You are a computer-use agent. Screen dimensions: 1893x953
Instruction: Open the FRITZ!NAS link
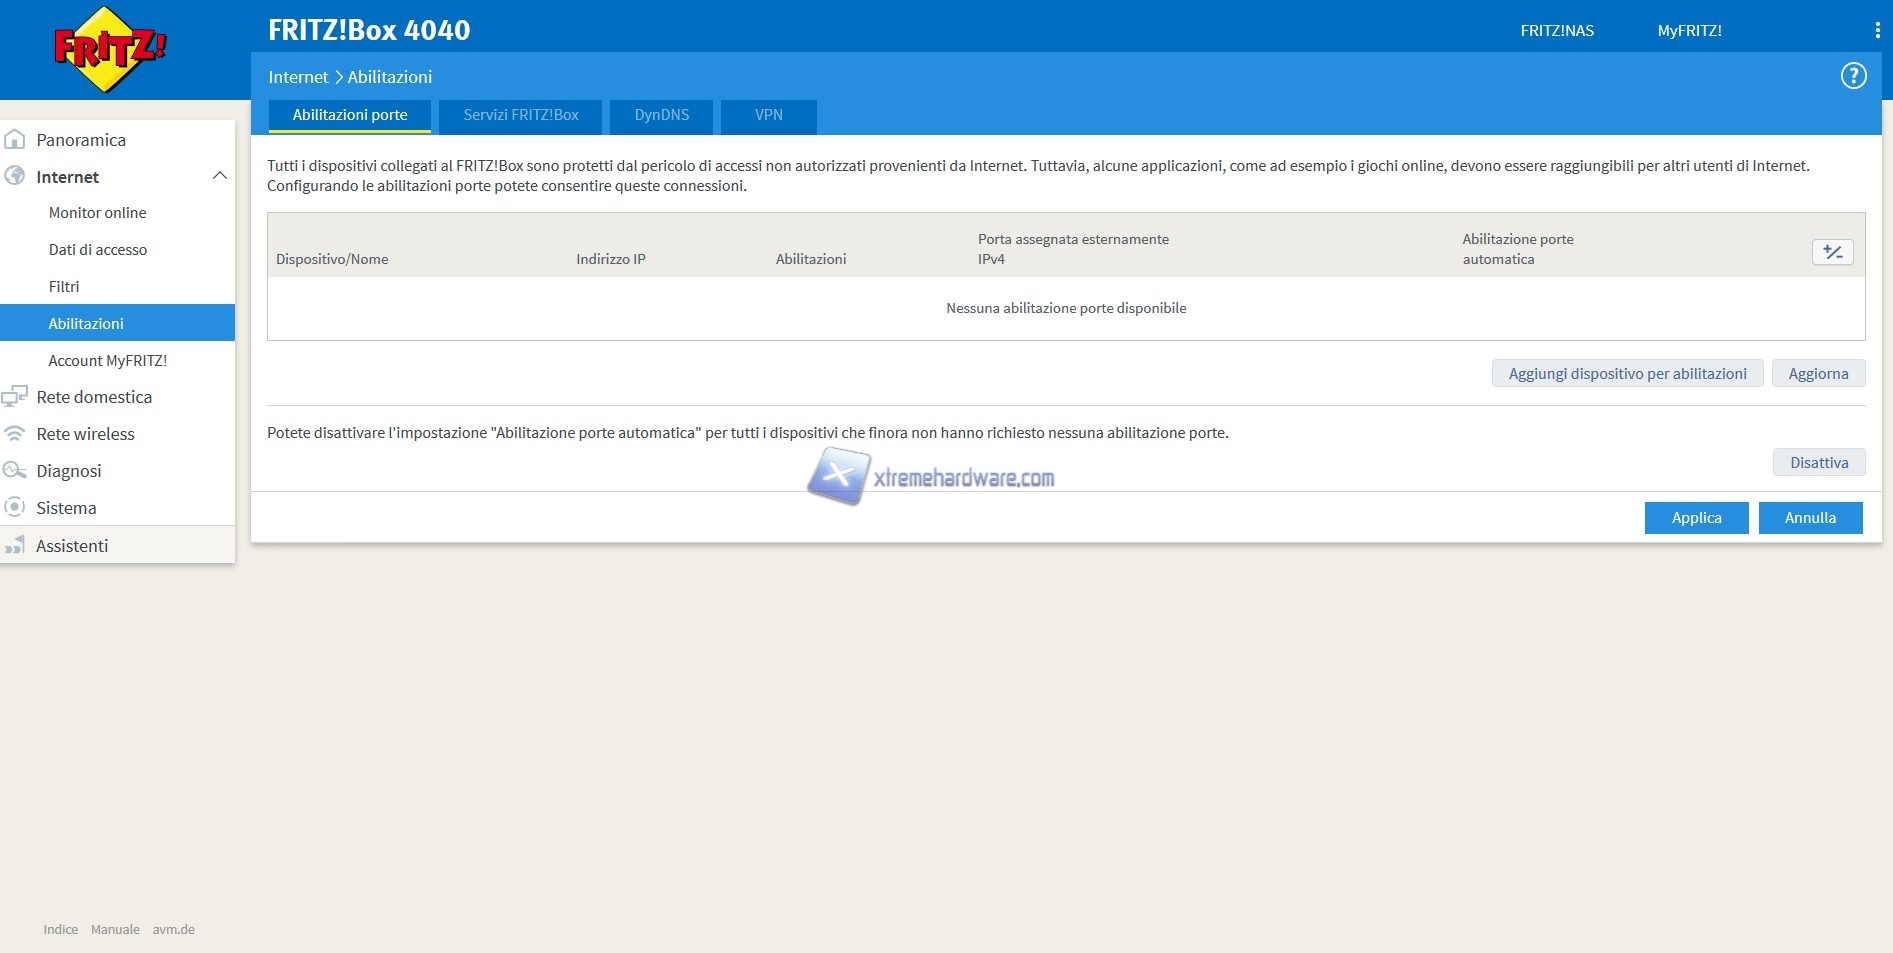click(x=1556, y=31)
